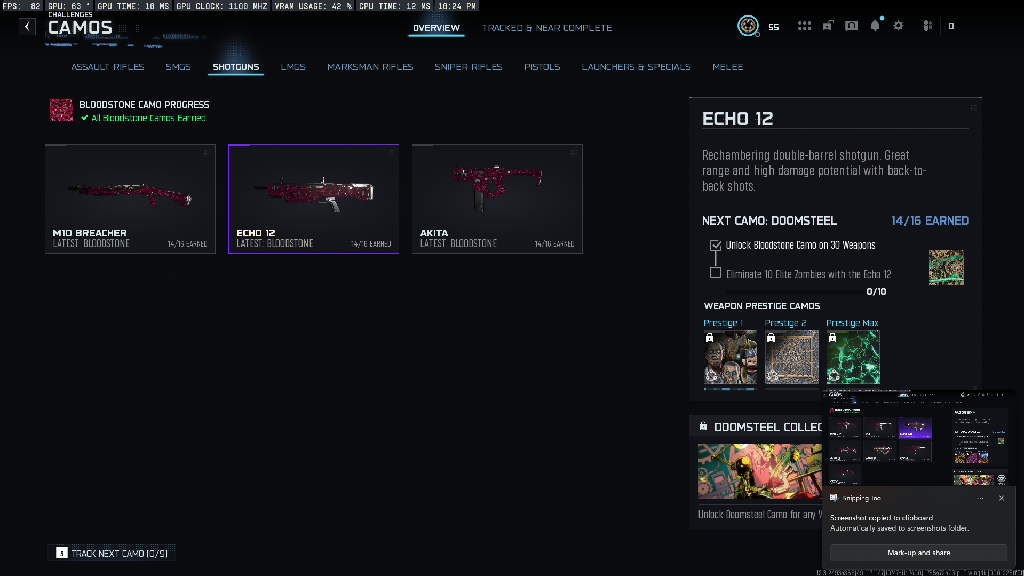Click the unlock padlock icon in header

pyautogui.click(x=828, y=26)
